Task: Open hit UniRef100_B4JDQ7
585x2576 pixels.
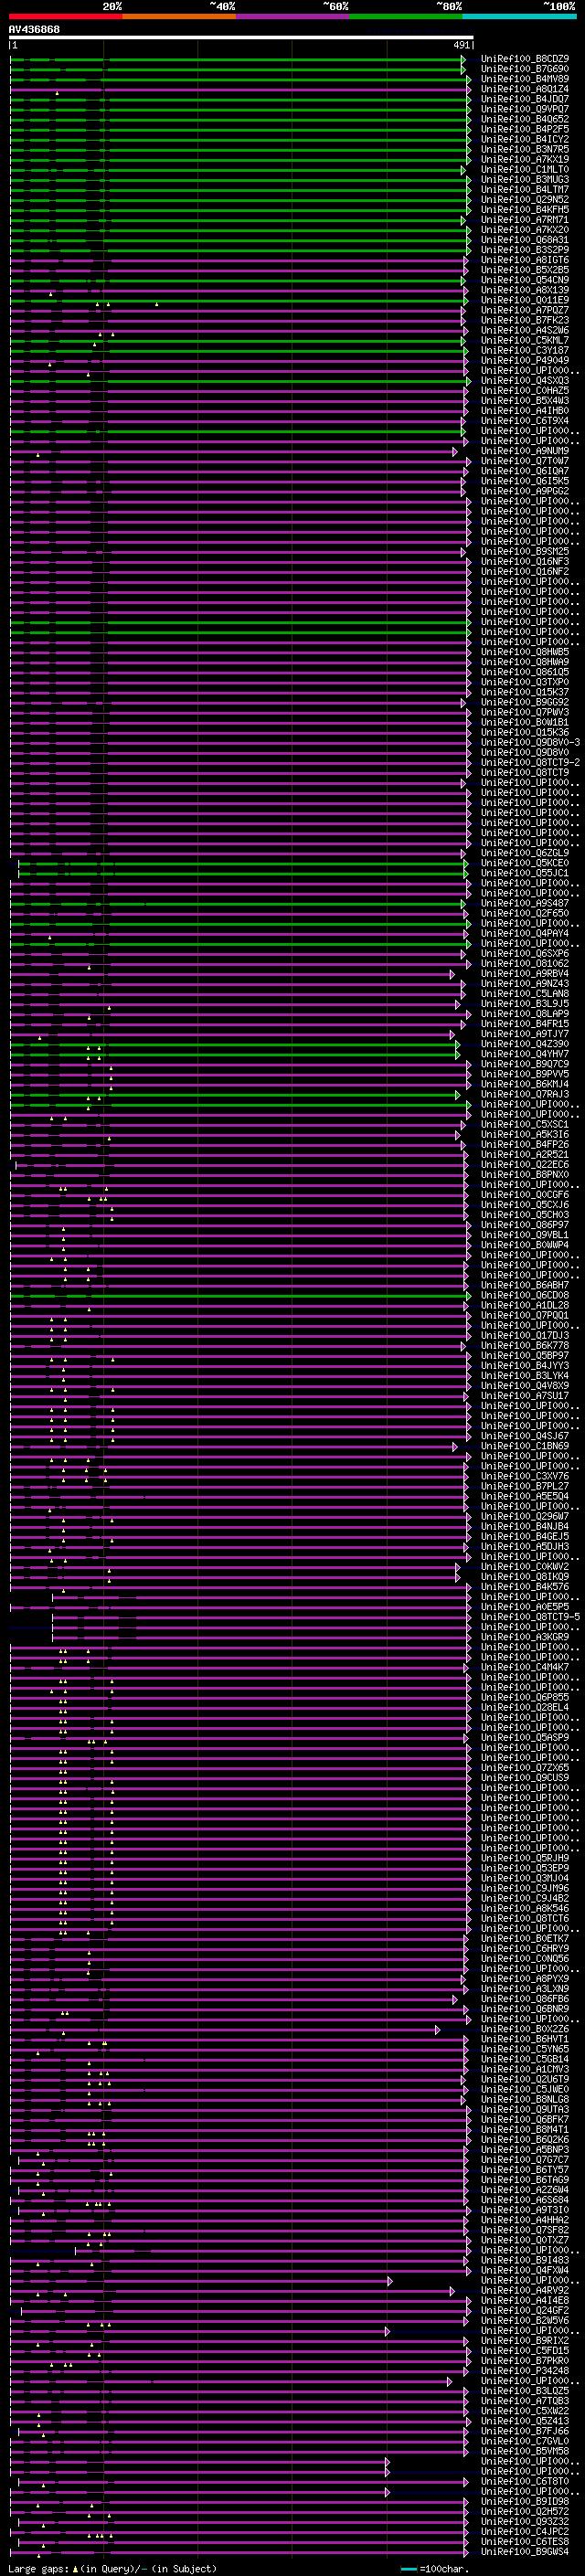Action: point(525,99)
